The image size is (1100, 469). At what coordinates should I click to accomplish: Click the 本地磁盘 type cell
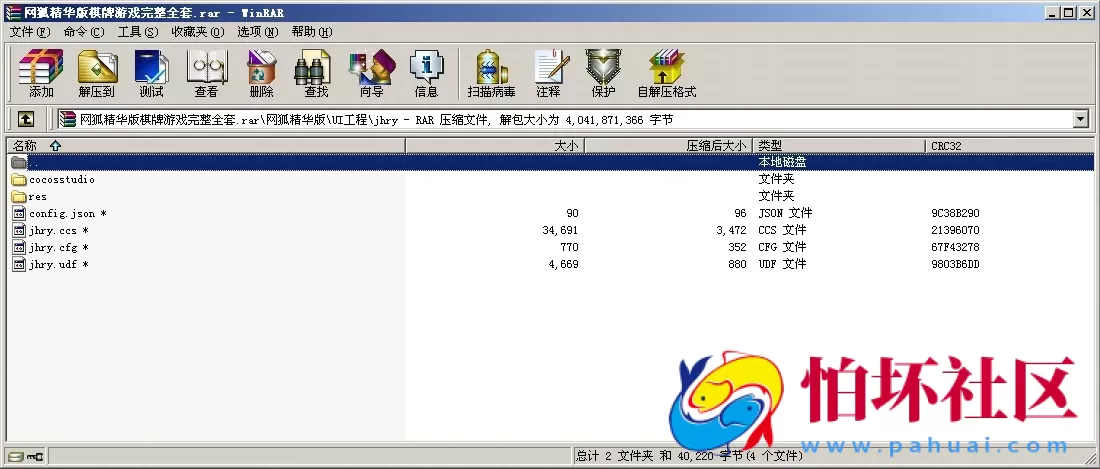(x=782, y=162)
